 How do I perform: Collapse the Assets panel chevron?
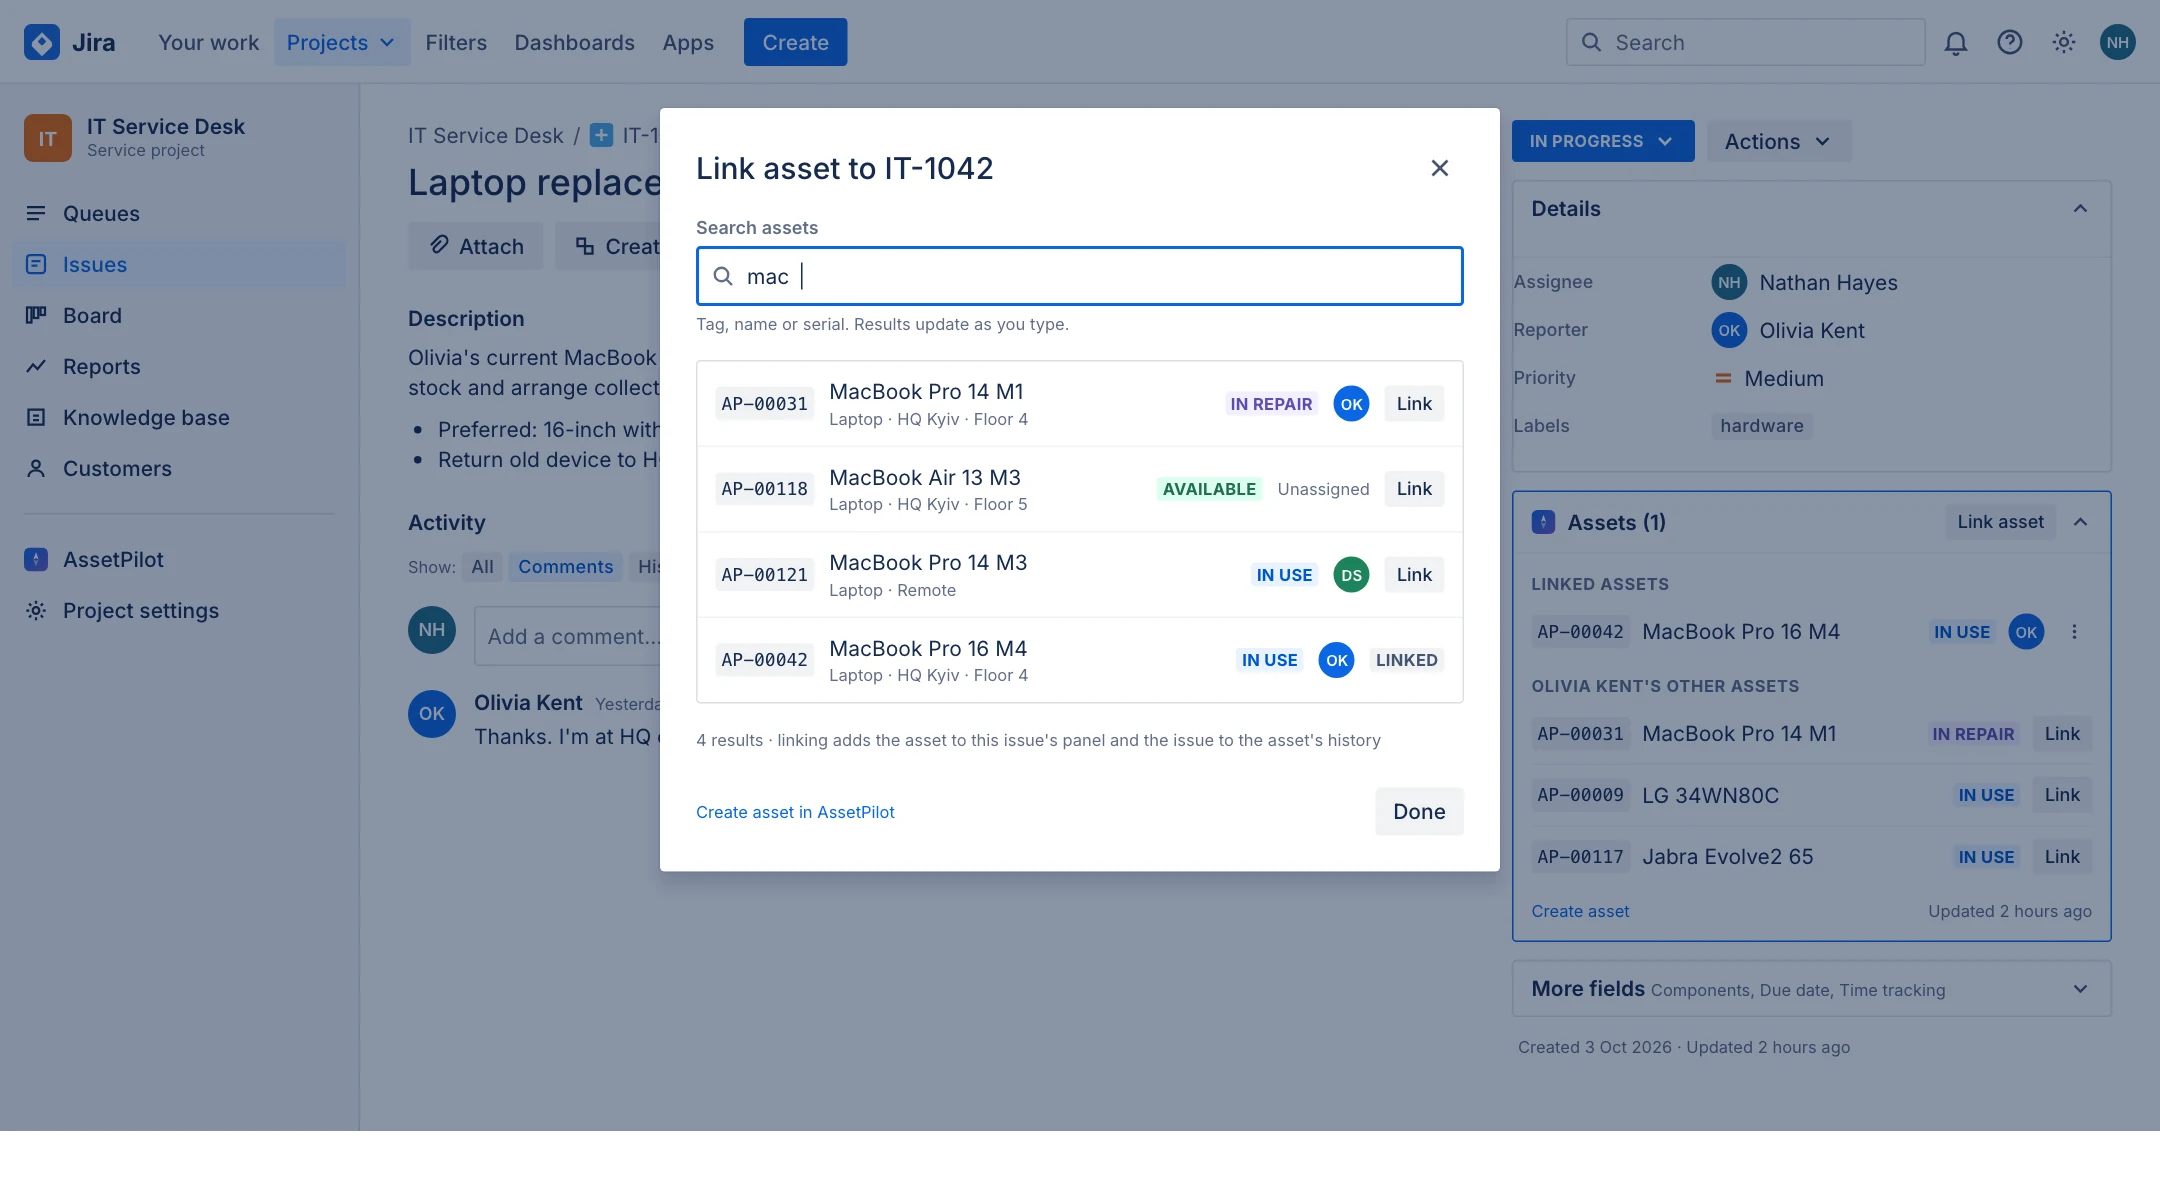(x=2080, y=522)
